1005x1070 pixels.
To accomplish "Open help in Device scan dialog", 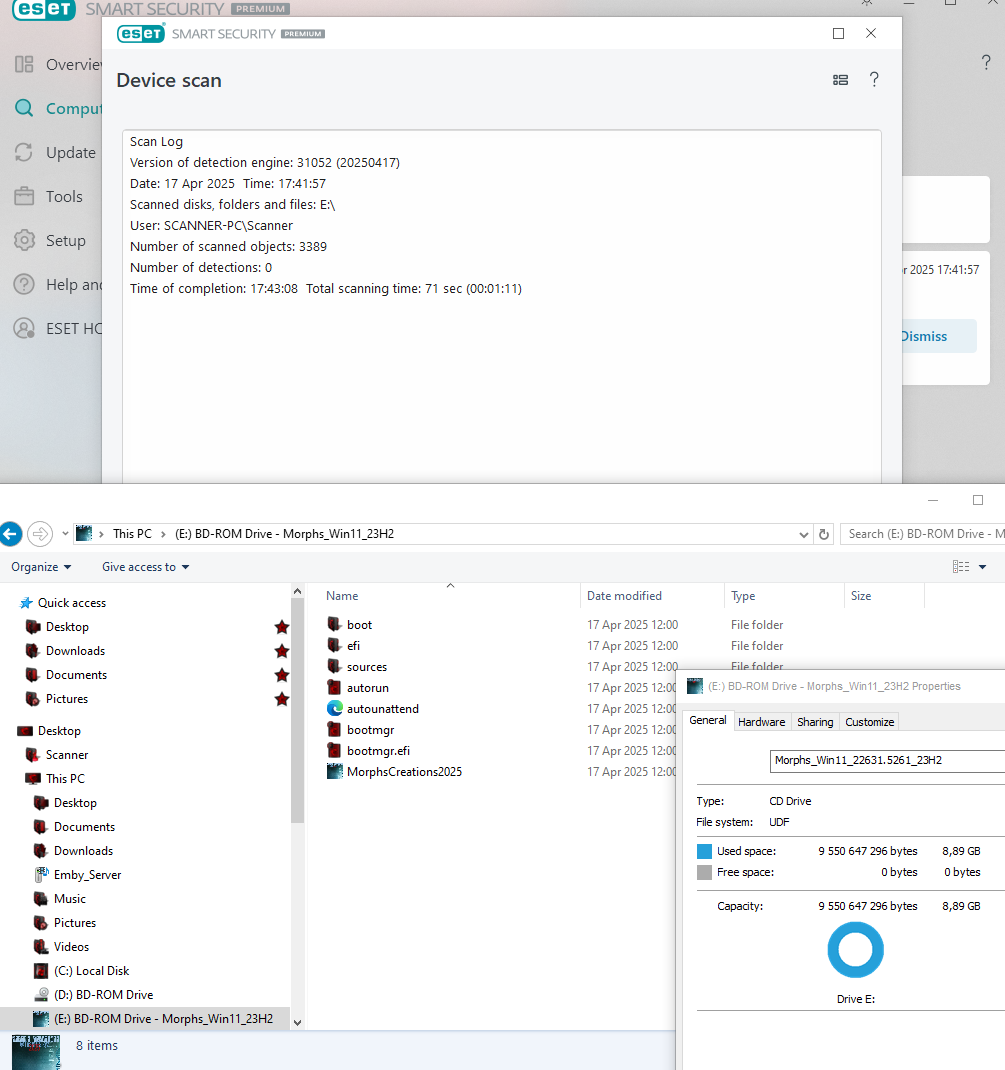I will click(x=874, y=80).
